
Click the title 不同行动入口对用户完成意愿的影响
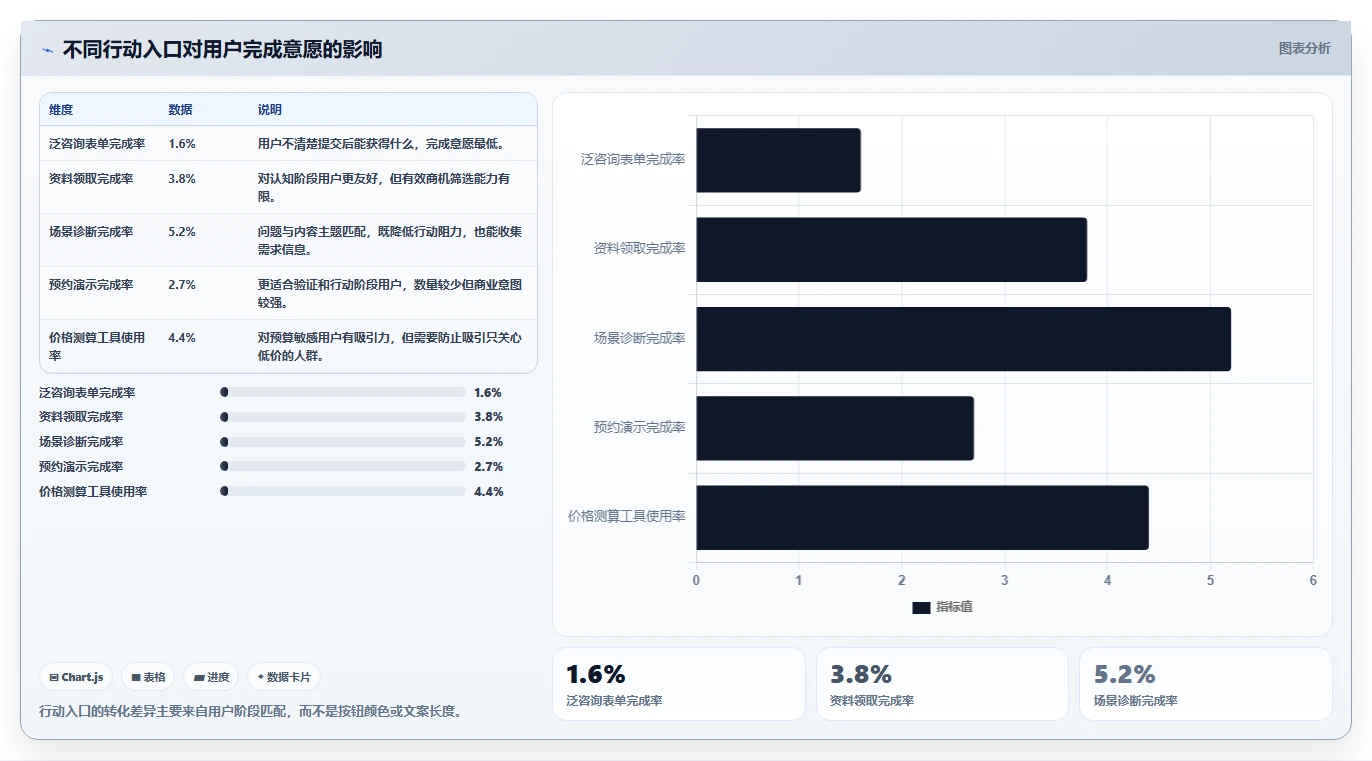click(x=222, y=50)
